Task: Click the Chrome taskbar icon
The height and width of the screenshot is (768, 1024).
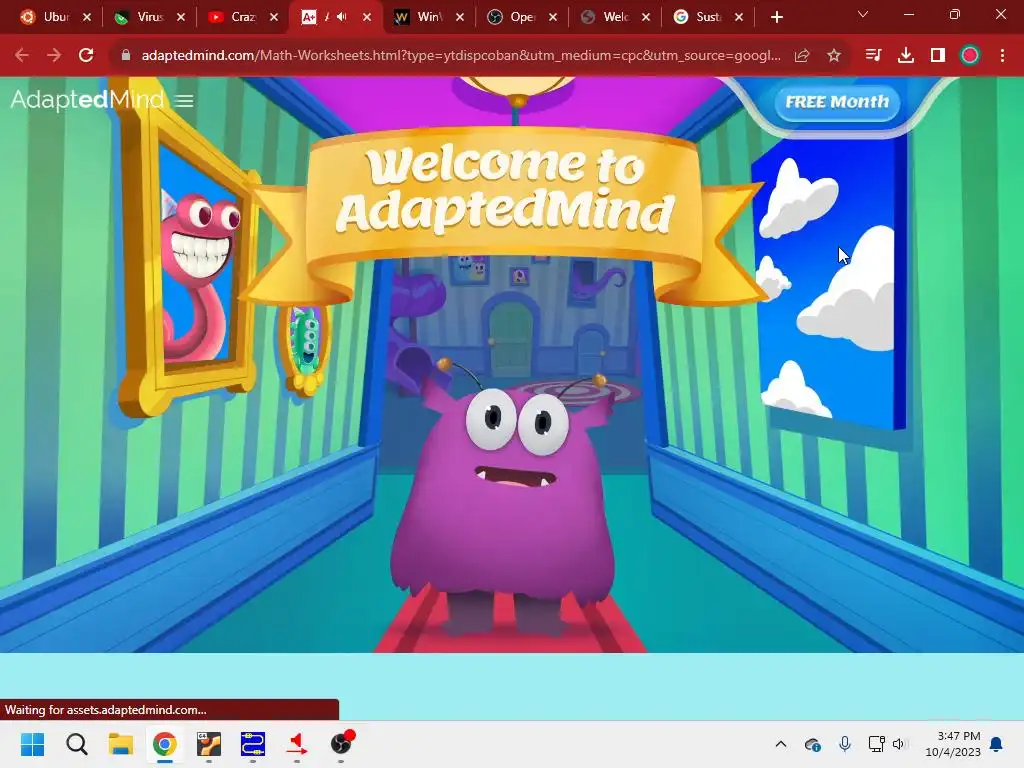Action: coord(165,744)
